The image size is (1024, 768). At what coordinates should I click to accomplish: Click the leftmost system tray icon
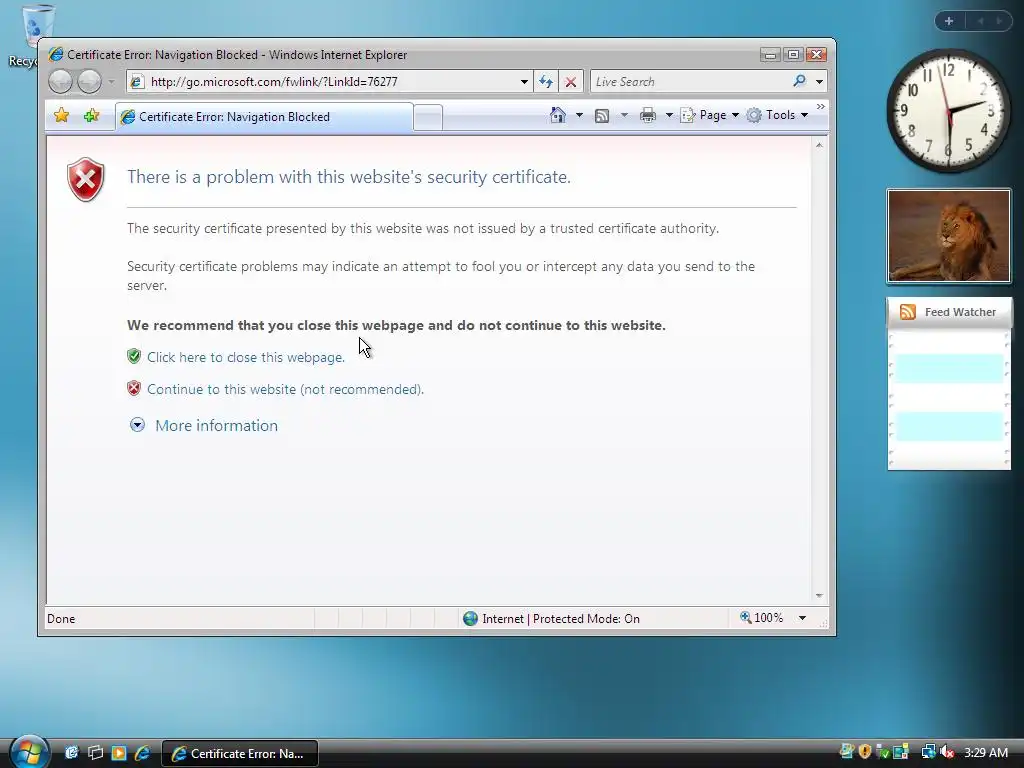click(846, 752)
